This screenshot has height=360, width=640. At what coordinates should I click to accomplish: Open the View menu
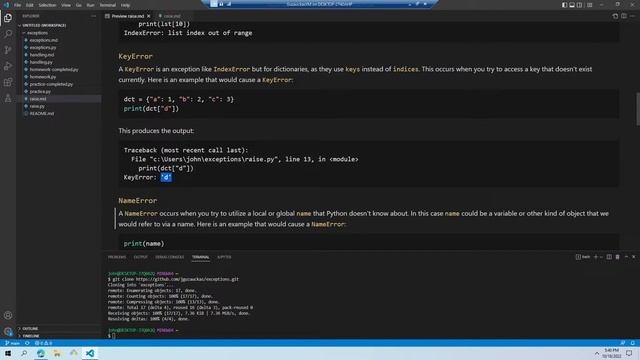click(66, 5)
